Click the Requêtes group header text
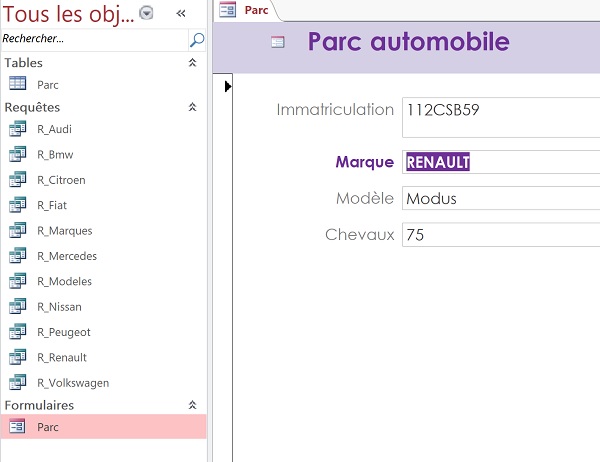 pos(32,107)
